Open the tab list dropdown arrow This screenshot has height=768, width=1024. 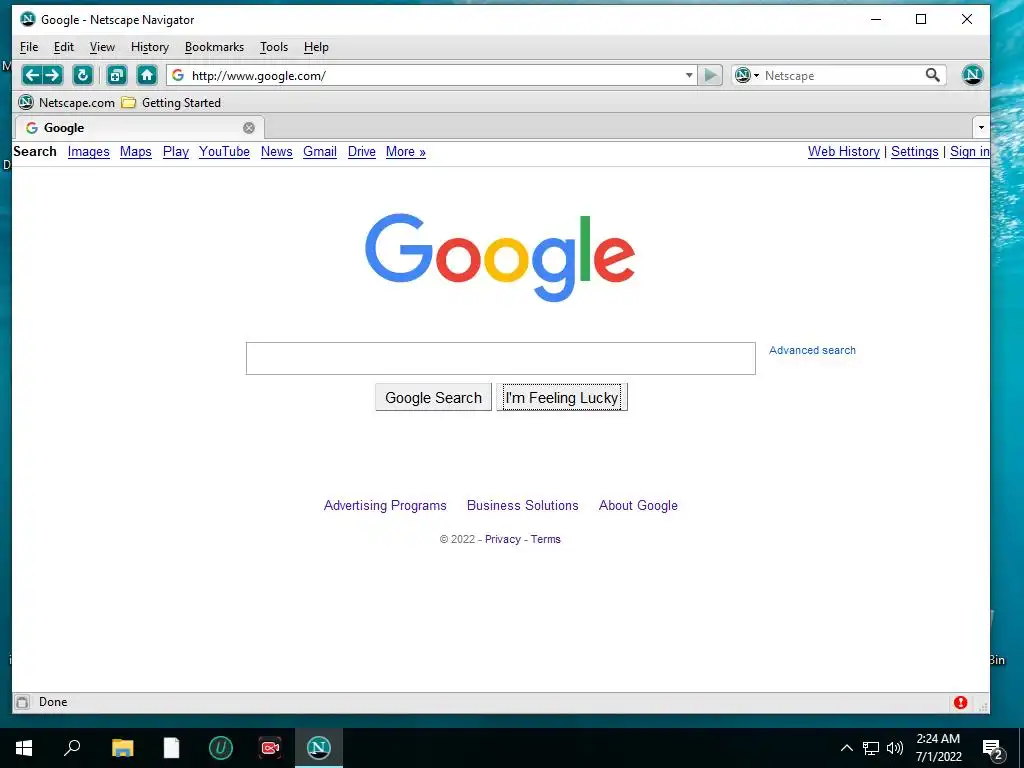[x=981, y=128]
